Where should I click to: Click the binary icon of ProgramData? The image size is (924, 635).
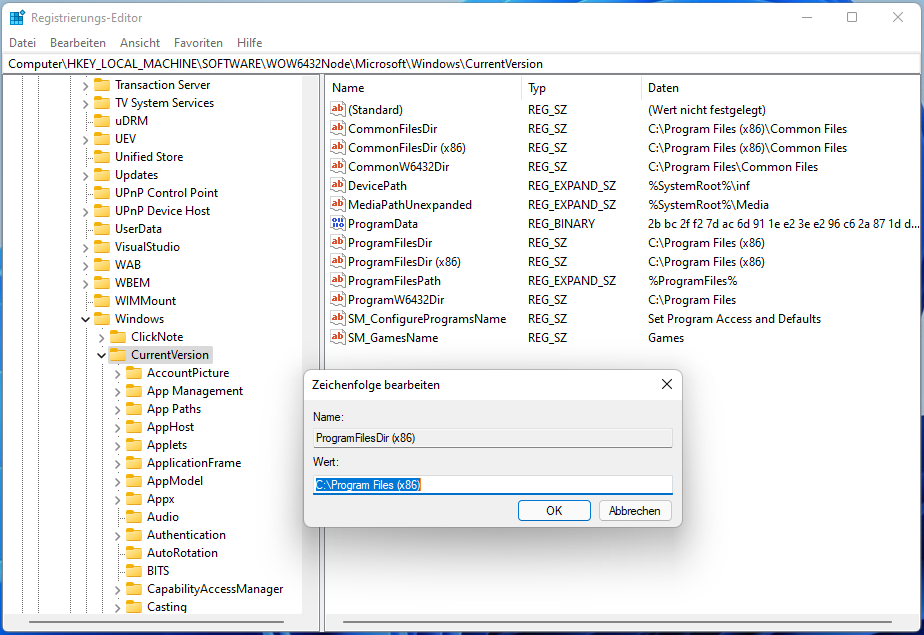point(338,223)
